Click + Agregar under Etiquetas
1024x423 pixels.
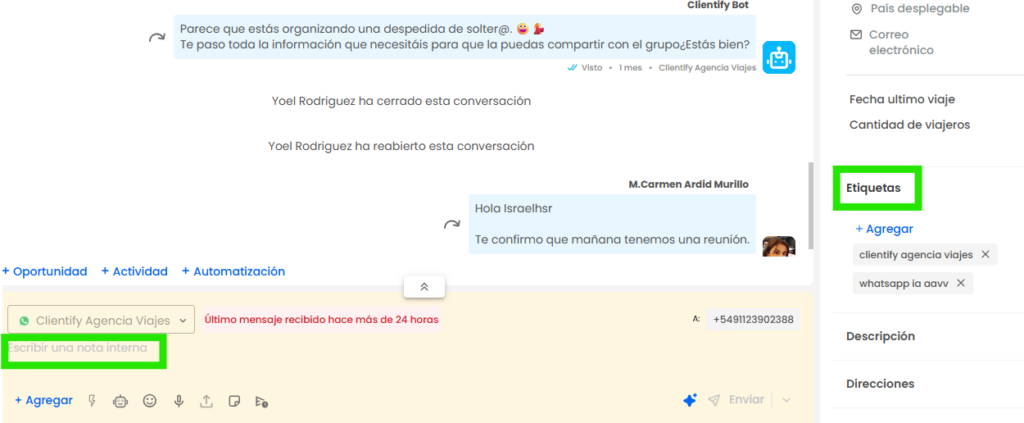[x=884, y=228]
